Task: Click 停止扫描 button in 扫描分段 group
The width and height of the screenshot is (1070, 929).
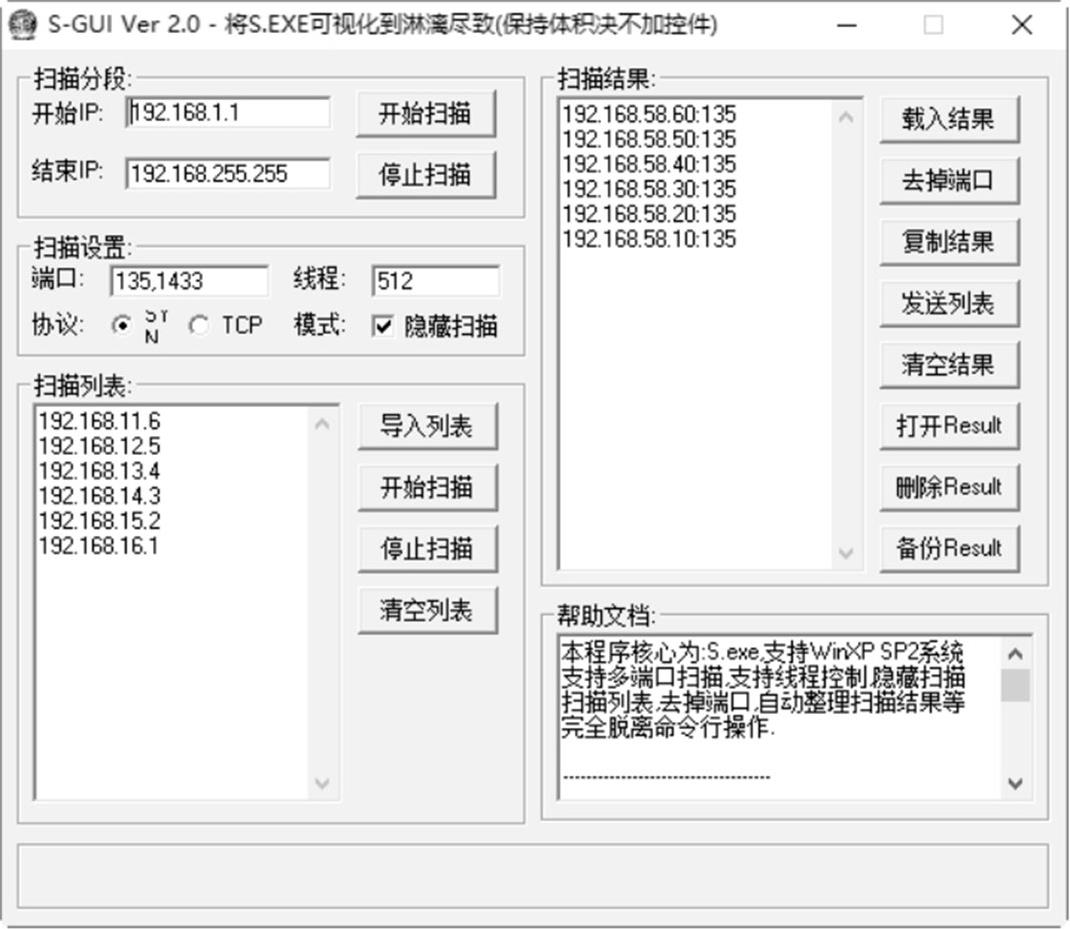Action: [x=426, y=175]
